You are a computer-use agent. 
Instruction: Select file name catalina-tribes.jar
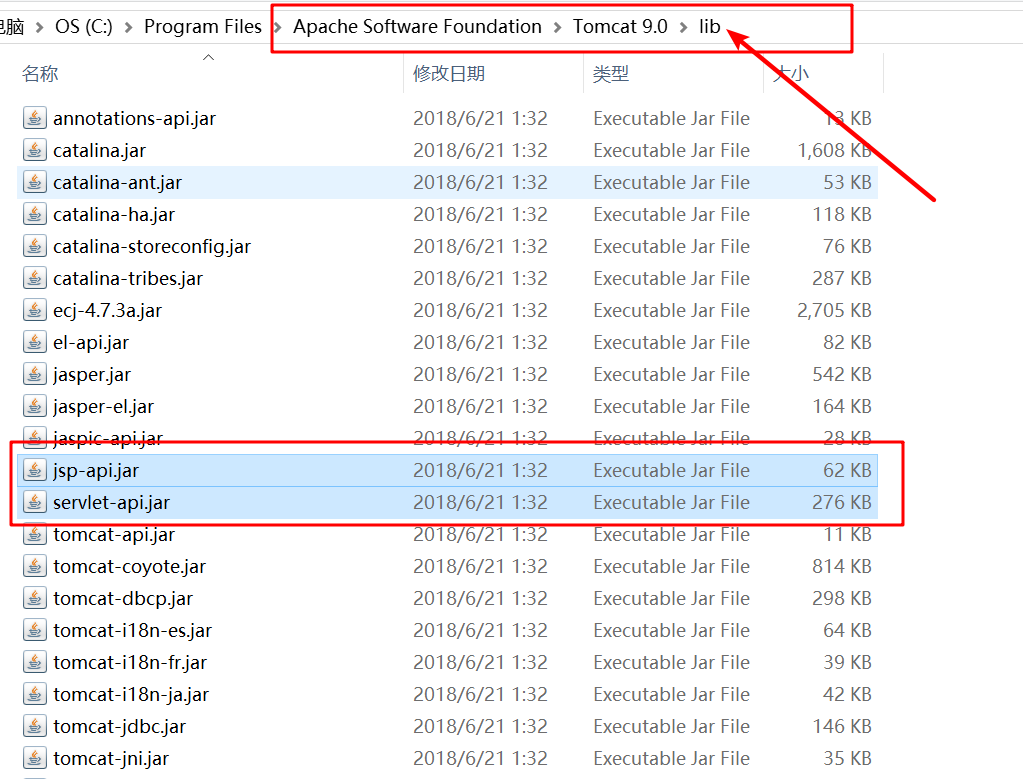click(x=128, y=279)
